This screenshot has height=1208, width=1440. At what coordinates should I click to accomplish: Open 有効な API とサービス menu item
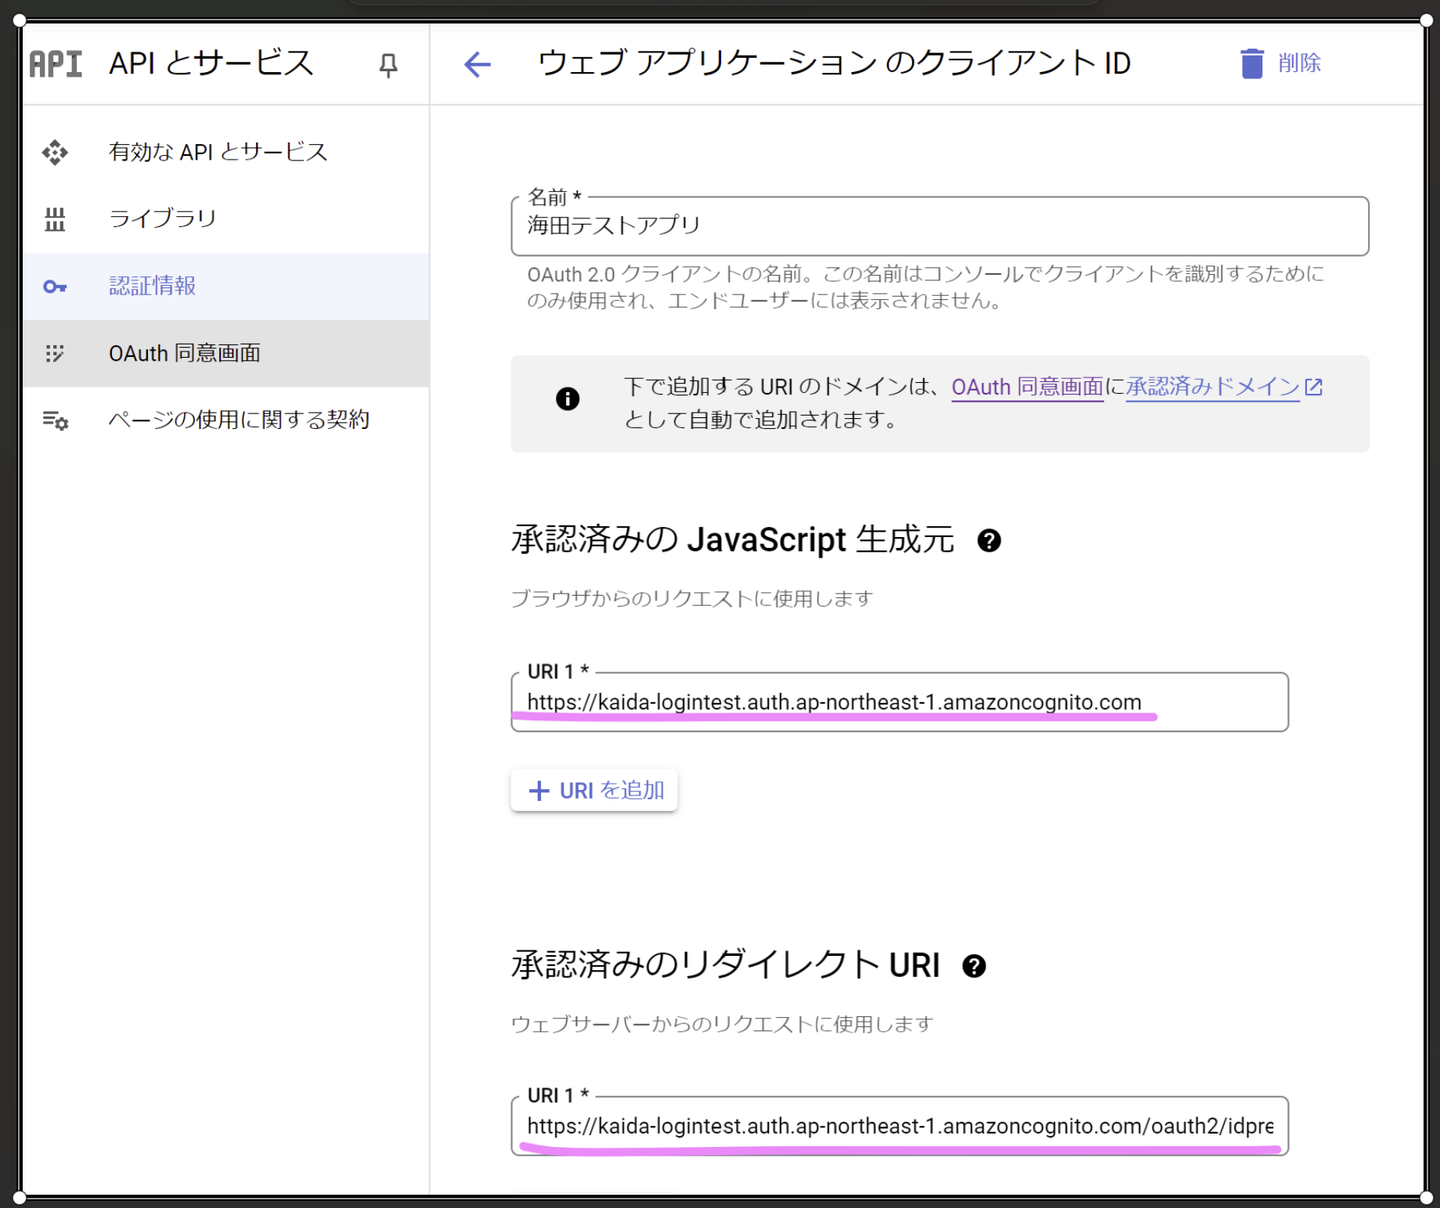(218, 152)
